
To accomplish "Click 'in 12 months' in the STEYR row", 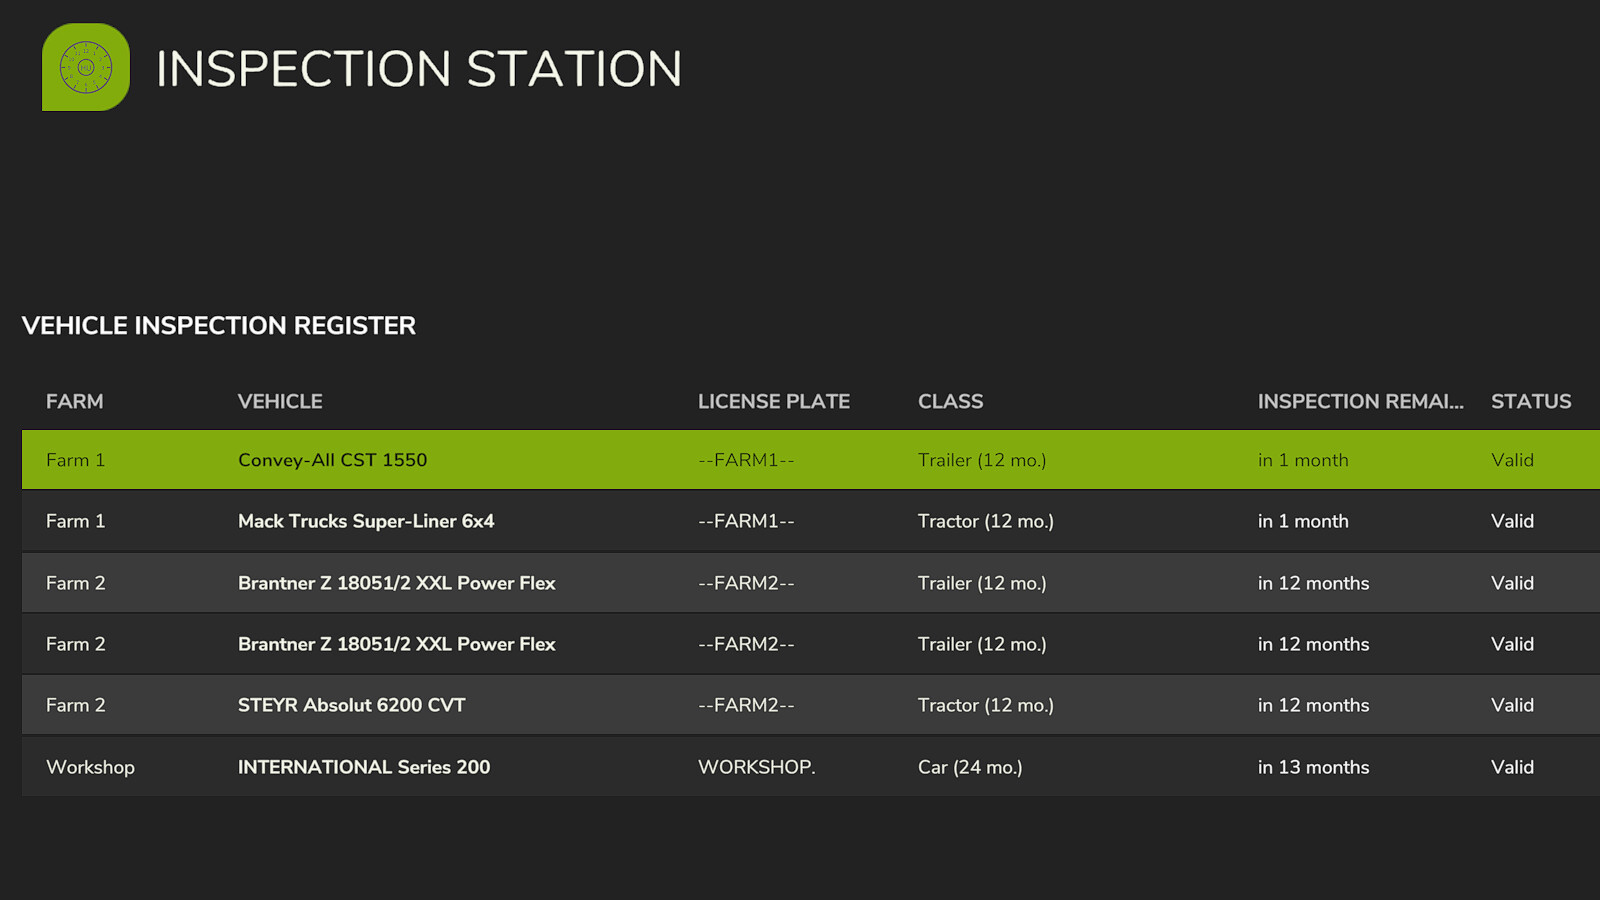I will coord(1314,705).
